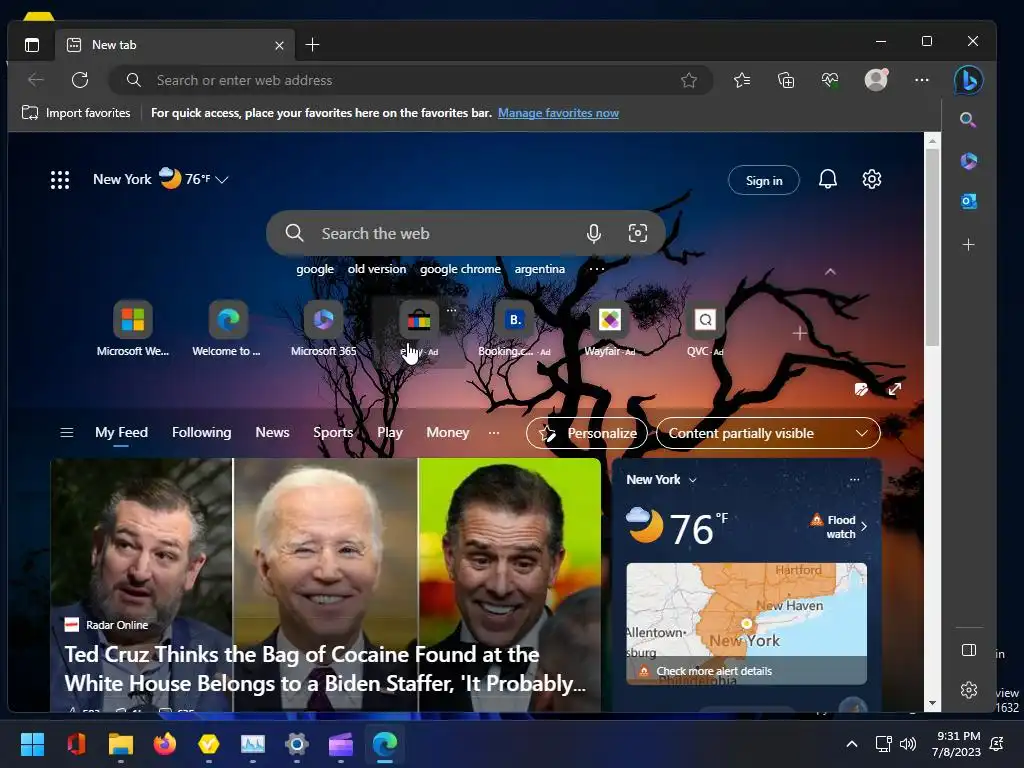Image resolution: width=1024 pixels, height=768 pixels.
Task: Open Edge Settings and more menu
Action: [921, 80]
